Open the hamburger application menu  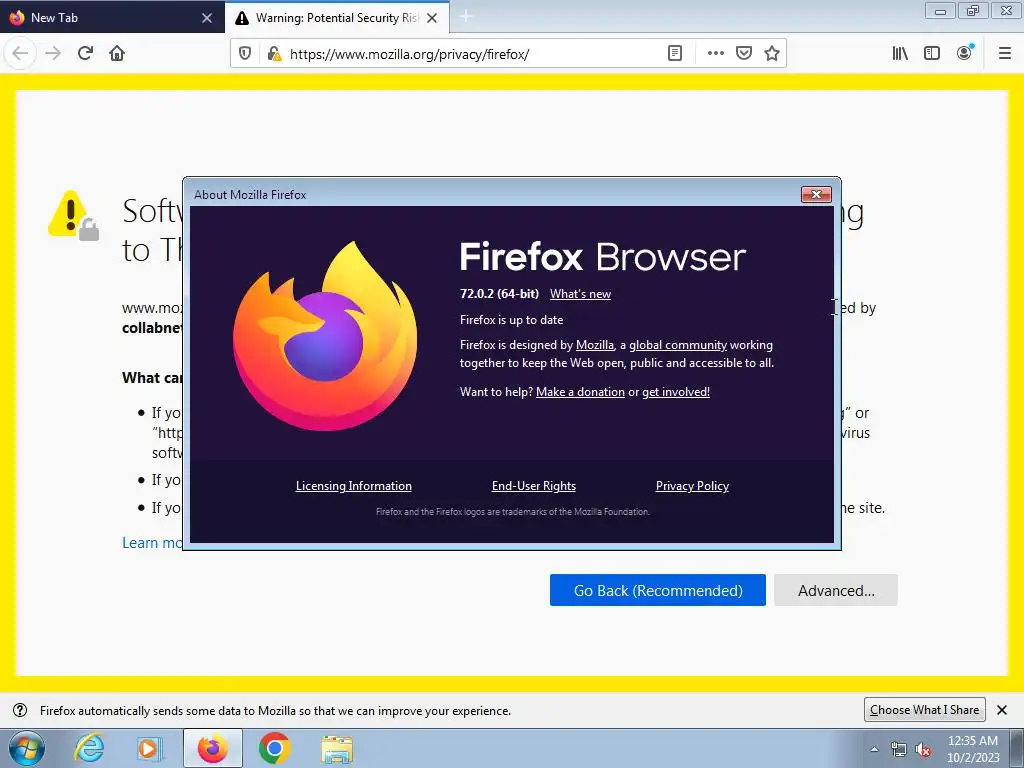tap(1005, 54)
